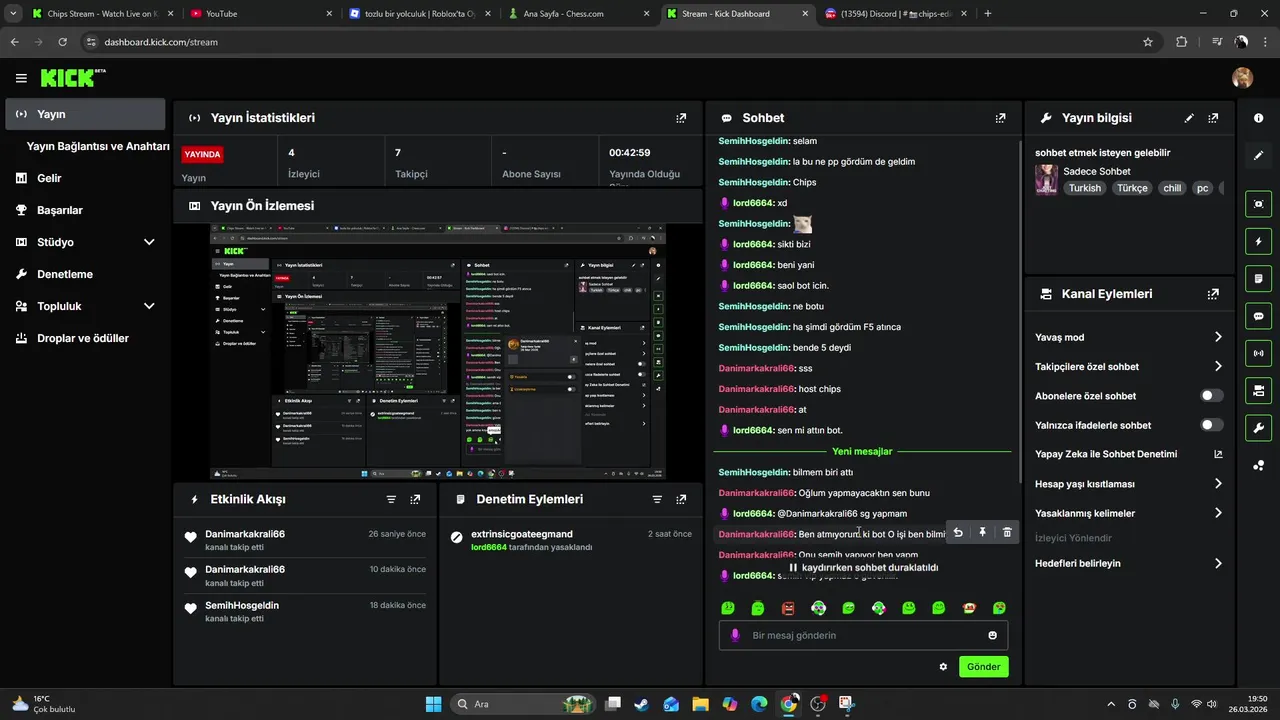The image size is (1280, 720).
Task: Pop out the Yayın İstatistikleri panel
Action: click(681, 118)
